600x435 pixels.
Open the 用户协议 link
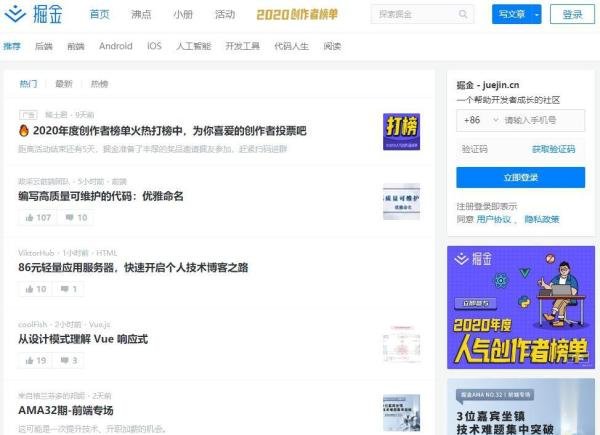(494, 219)
